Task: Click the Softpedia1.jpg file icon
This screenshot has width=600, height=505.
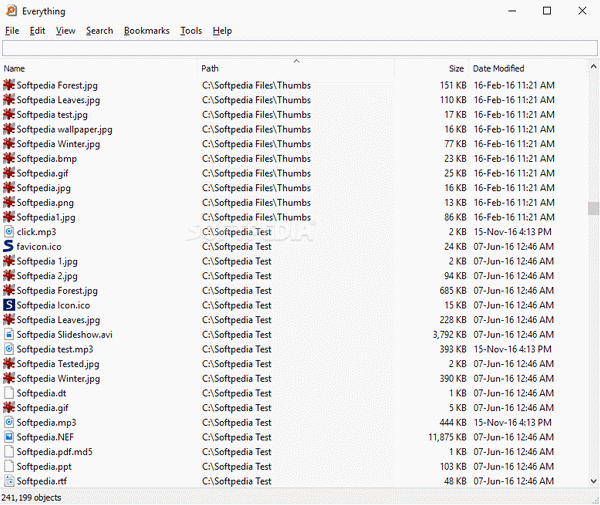Action: point(9,217)
